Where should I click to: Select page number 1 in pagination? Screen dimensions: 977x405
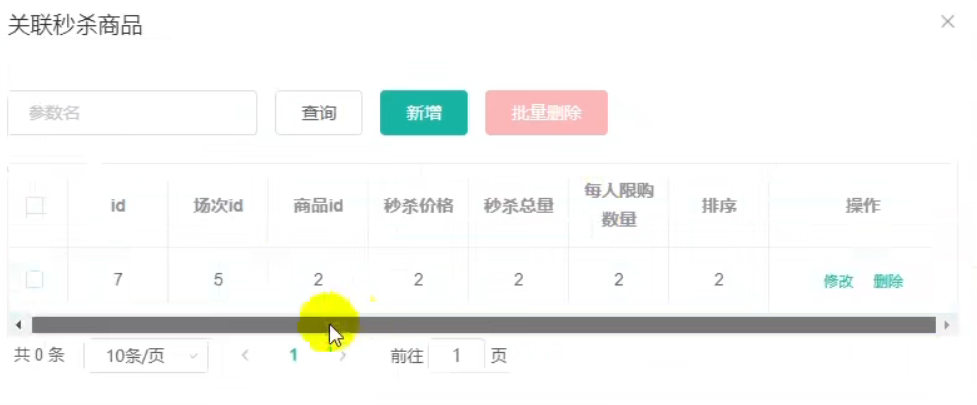(x=294, y=356)
